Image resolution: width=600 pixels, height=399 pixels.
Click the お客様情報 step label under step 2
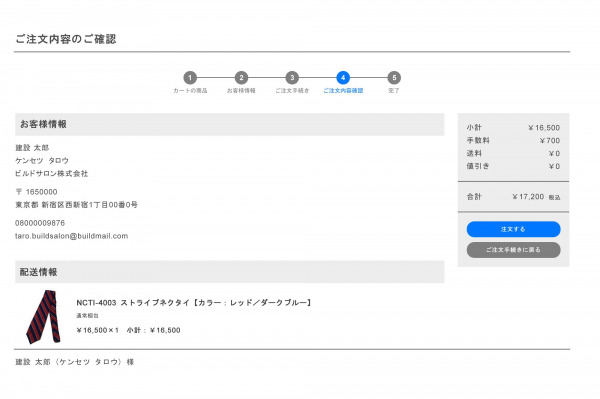pos(241,91)
